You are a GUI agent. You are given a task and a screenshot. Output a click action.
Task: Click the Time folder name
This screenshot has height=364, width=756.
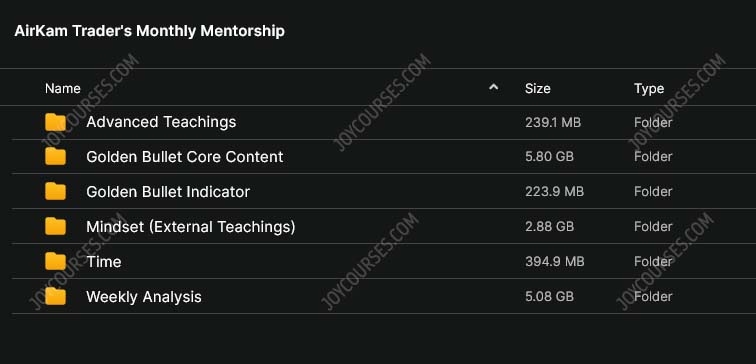pos(104,261)
